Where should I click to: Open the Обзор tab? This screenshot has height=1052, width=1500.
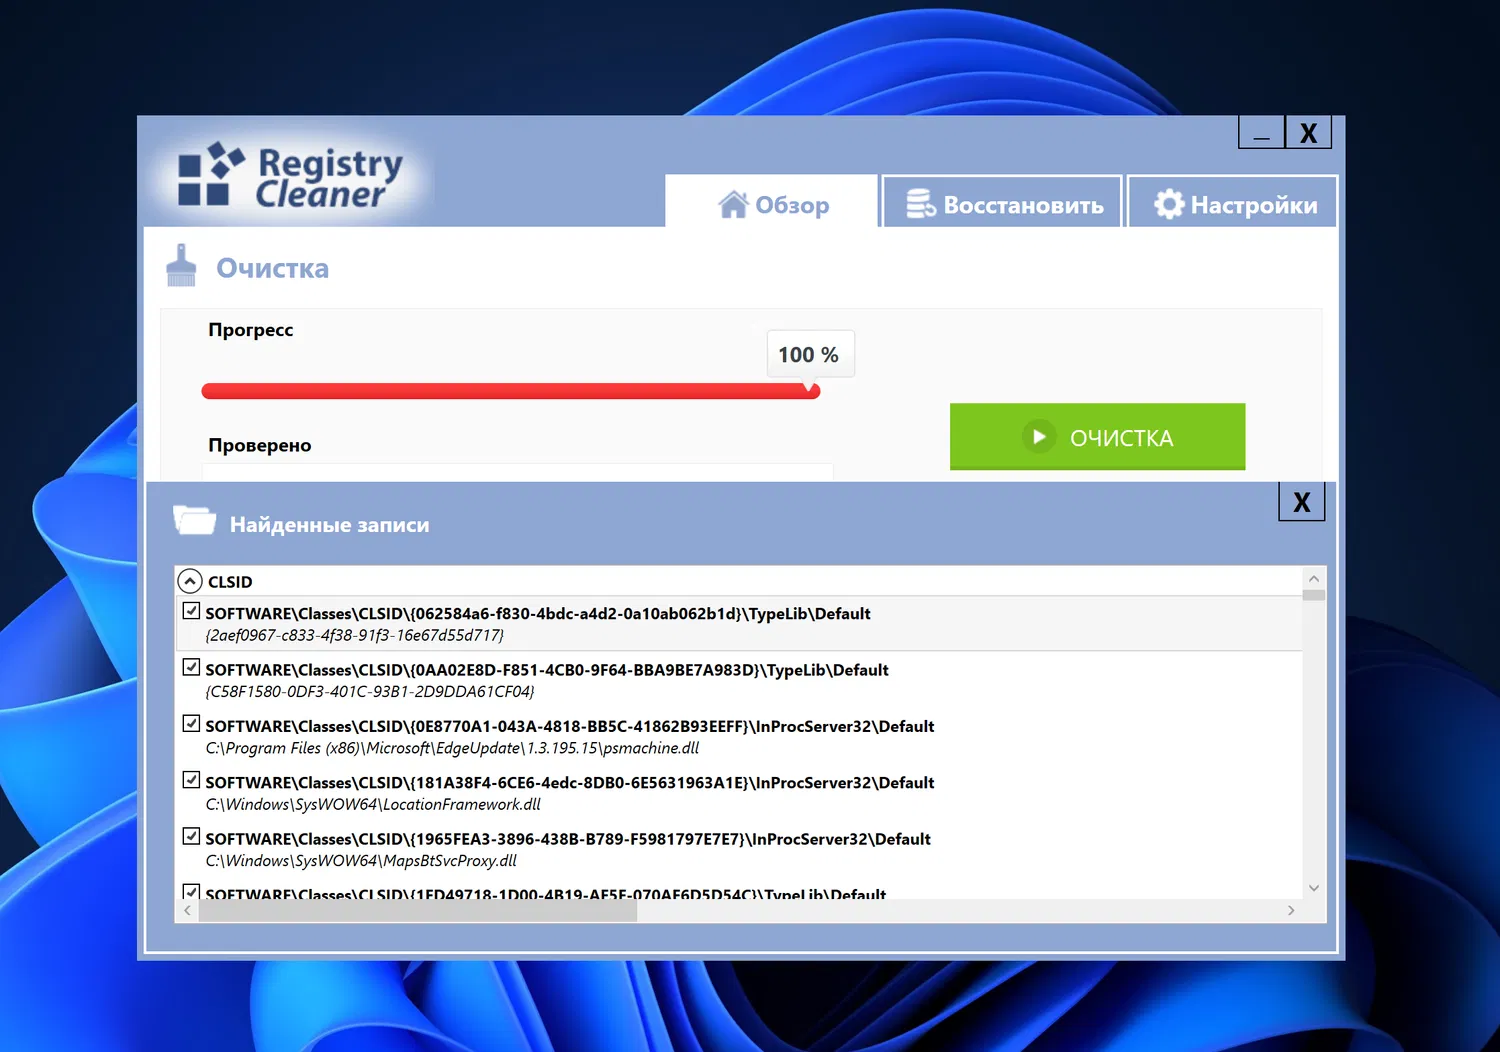coord(771,202)
